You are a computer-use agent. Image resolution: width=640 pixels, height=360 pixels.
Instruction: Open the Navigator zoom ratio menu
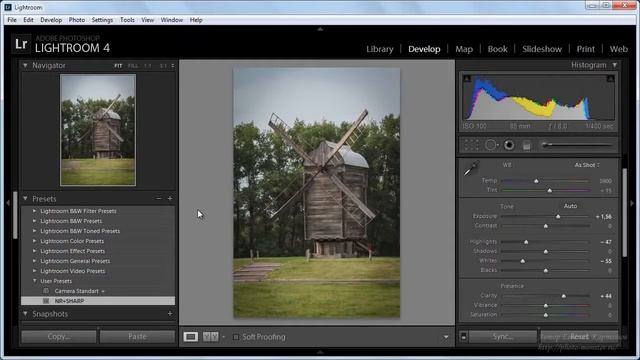[x=173, y=66]
